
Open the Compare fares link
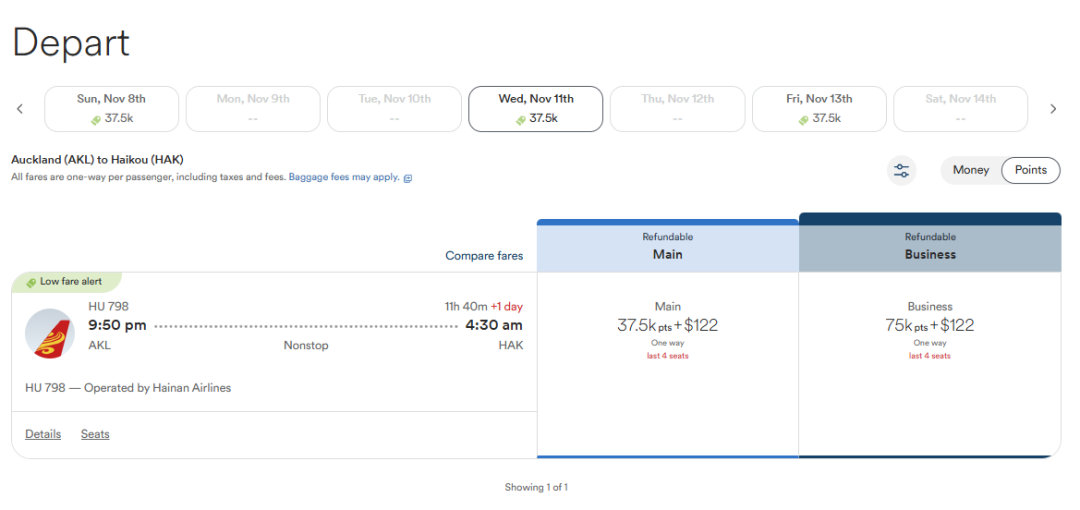pyautogui.click(x=484, y=256)
